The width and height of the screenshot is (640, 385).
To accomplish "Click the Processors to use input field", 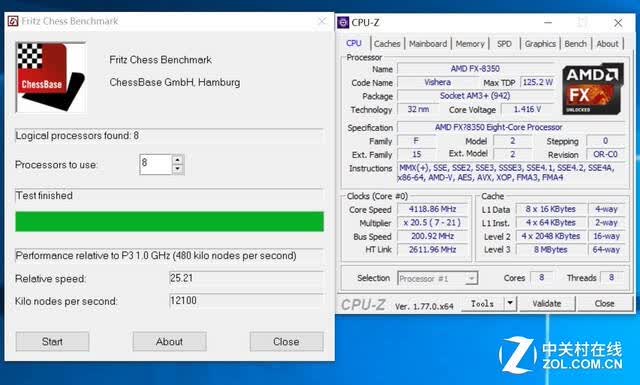I will coord(156,165).
